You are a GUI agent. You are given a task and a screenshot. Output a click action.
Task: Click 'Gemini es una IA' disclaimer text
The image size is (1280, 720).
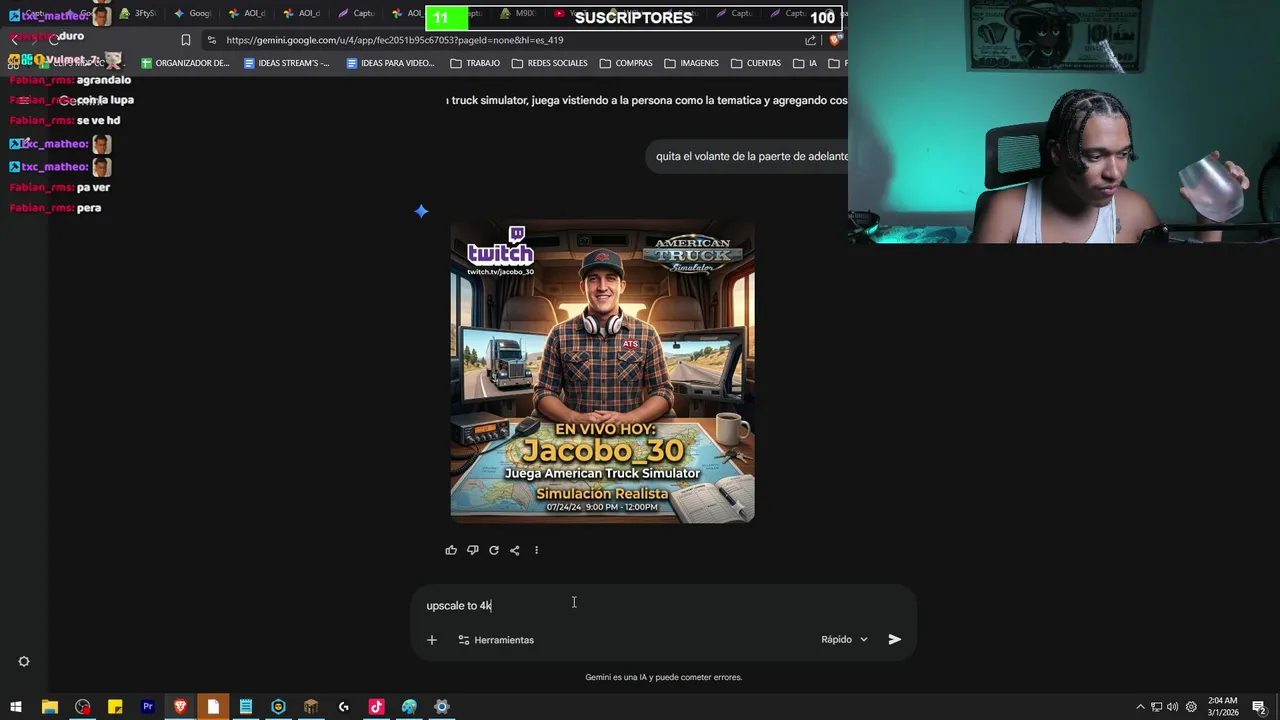pos(663,677)
